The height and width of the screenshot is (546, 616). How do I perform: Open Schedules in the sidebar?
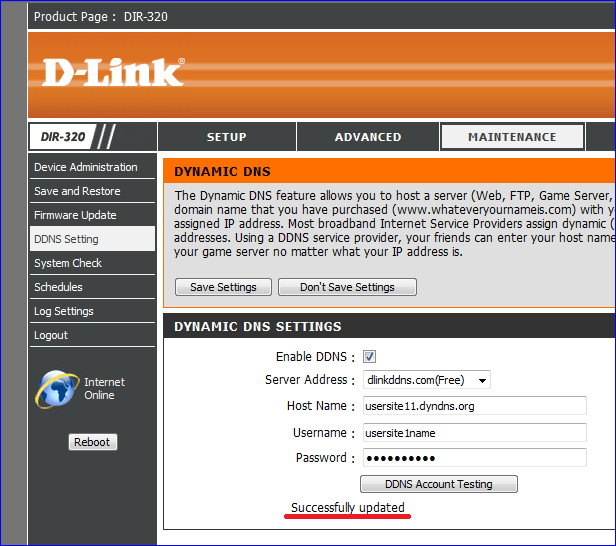point(92,287)
